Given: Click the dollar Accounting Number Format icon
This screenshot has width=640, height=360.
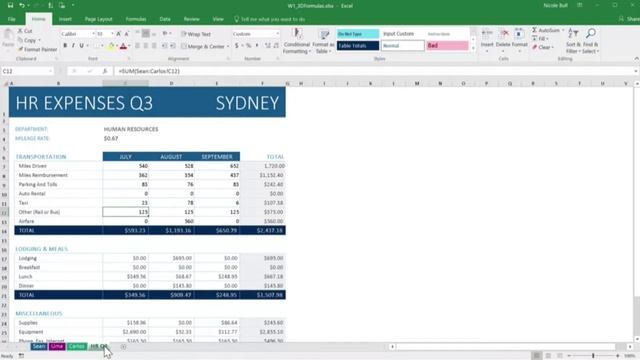Looking at the screenshot, I should click(x=236, y=46).
